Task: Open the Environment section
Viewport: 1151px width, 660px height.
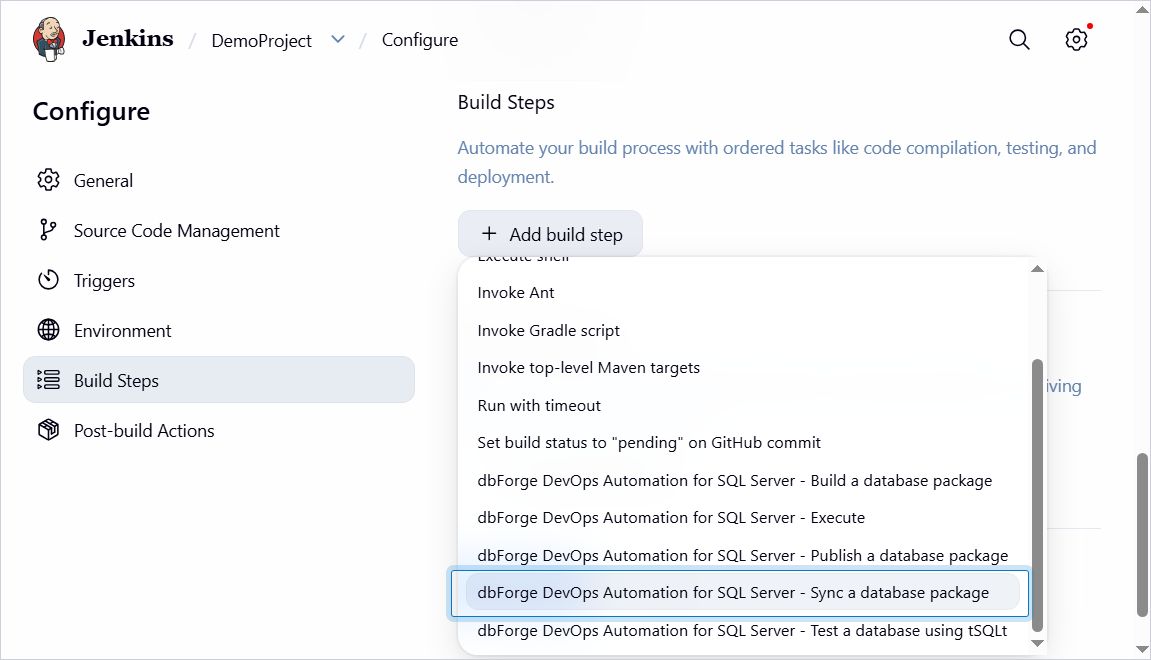Action: point(219,330)
